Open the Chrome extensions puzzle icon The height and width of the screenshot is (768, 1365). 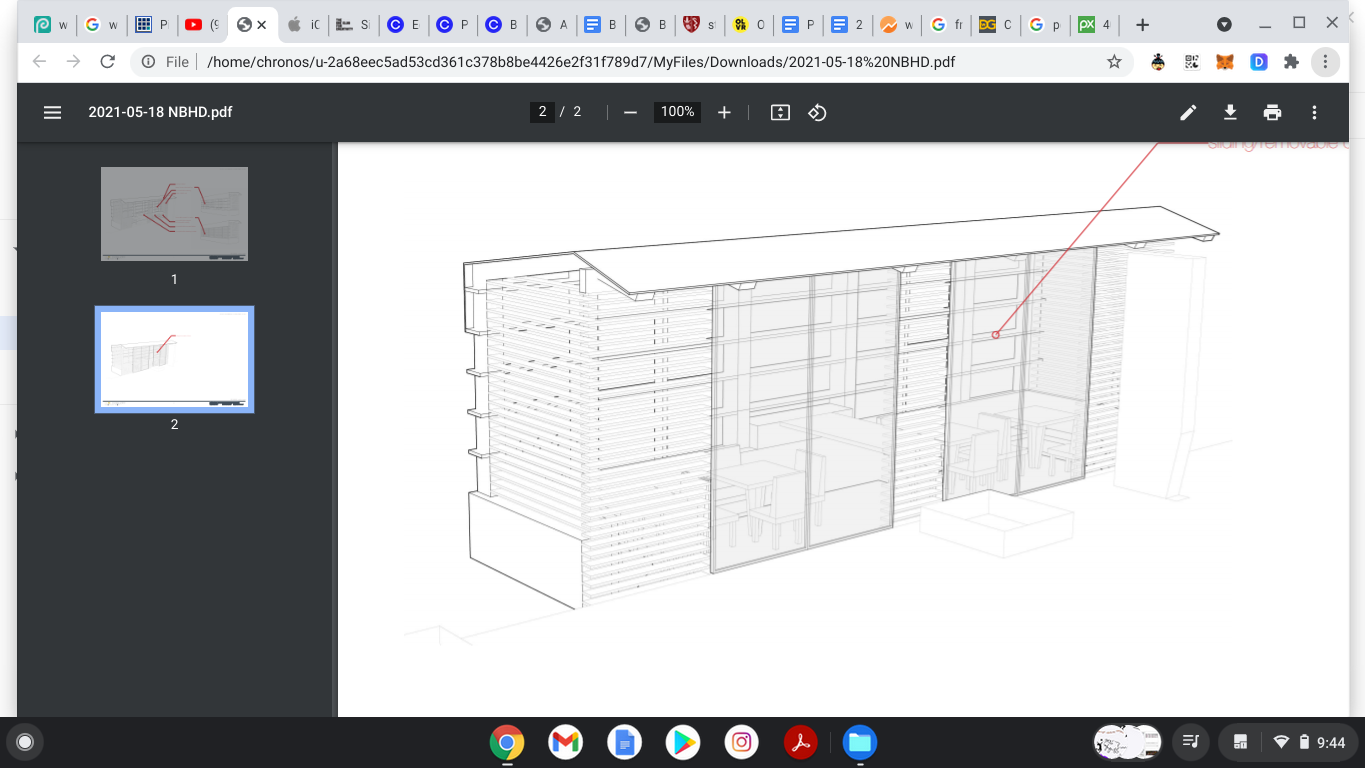tap(1291, 61)
